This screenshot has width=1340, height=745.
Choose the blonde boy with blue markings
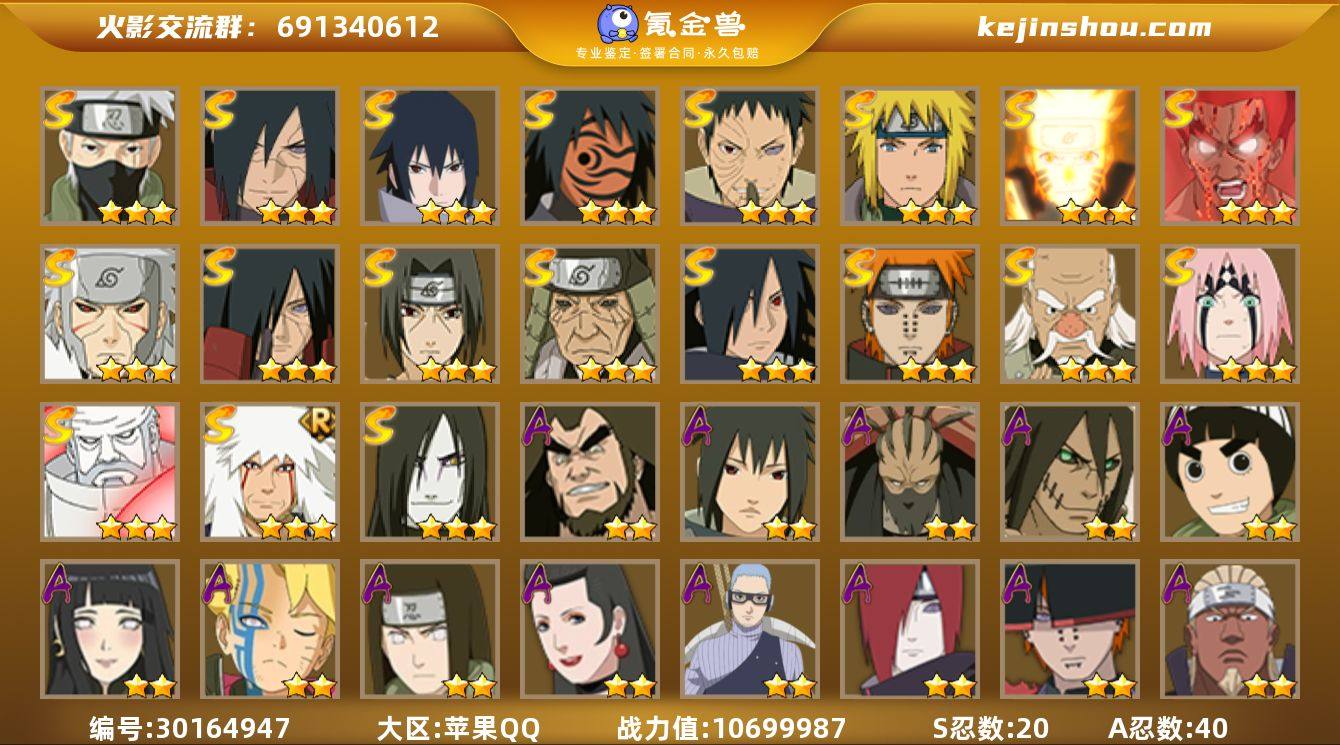coord(270,629)
